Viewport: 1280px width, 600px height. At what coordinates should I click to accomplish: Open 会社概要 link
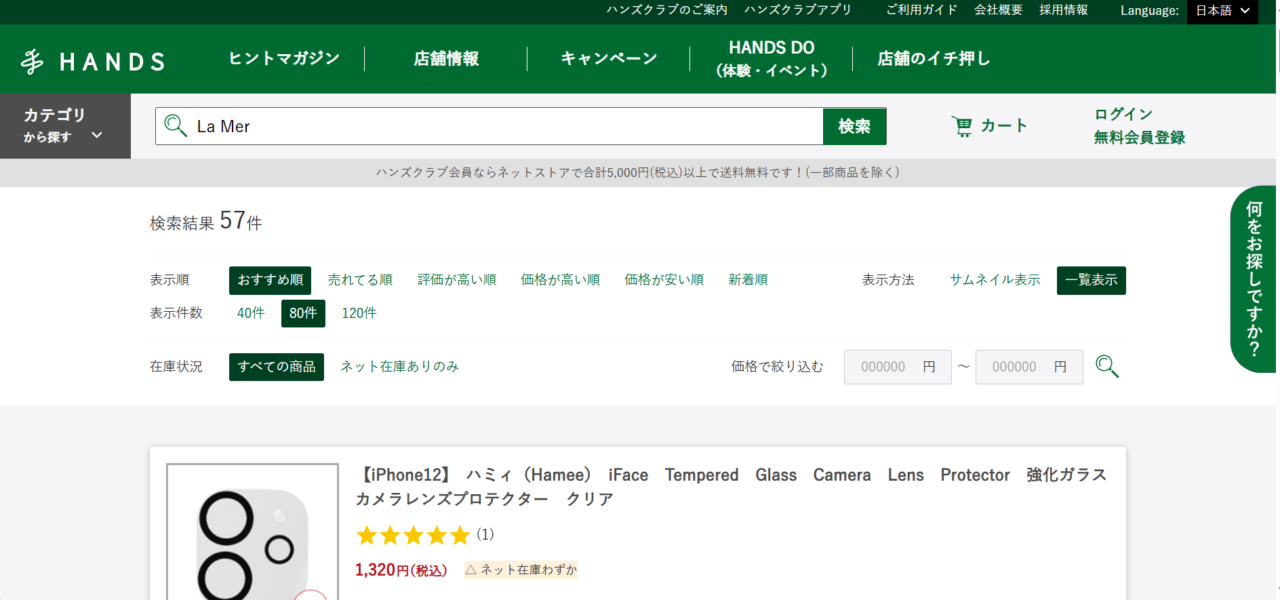(x=999, y=10)
